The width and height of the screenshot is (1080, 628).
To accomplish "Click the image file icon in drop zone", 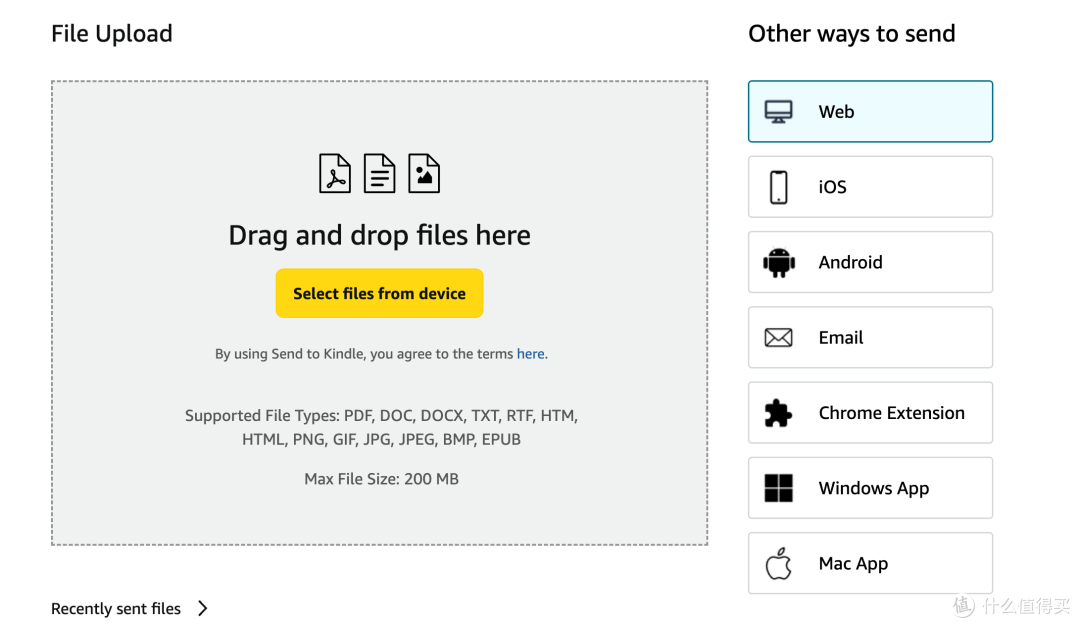I will [x=424, y=173].
